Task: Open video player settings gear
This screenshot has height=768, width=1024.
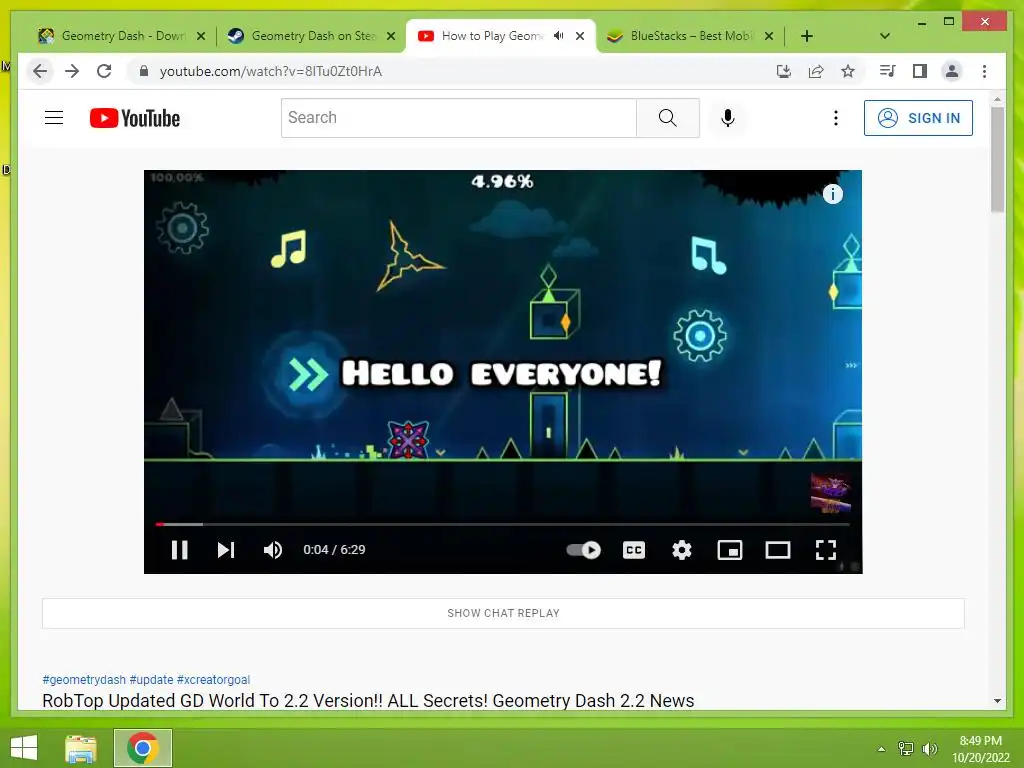Action: coord(682,550)
